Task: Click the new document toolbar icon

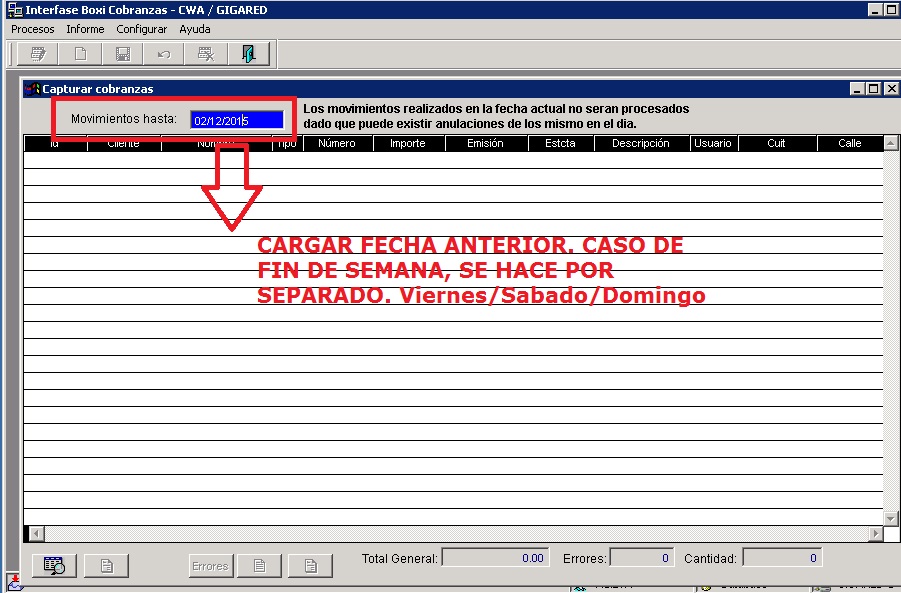Action: coord(81,54)
